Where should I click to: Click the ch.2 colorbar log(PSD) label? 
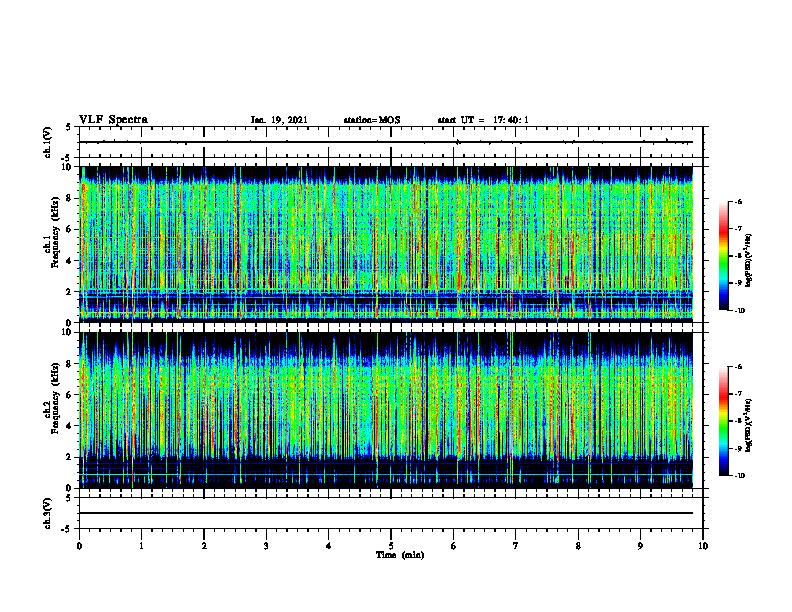click(749, 425)
